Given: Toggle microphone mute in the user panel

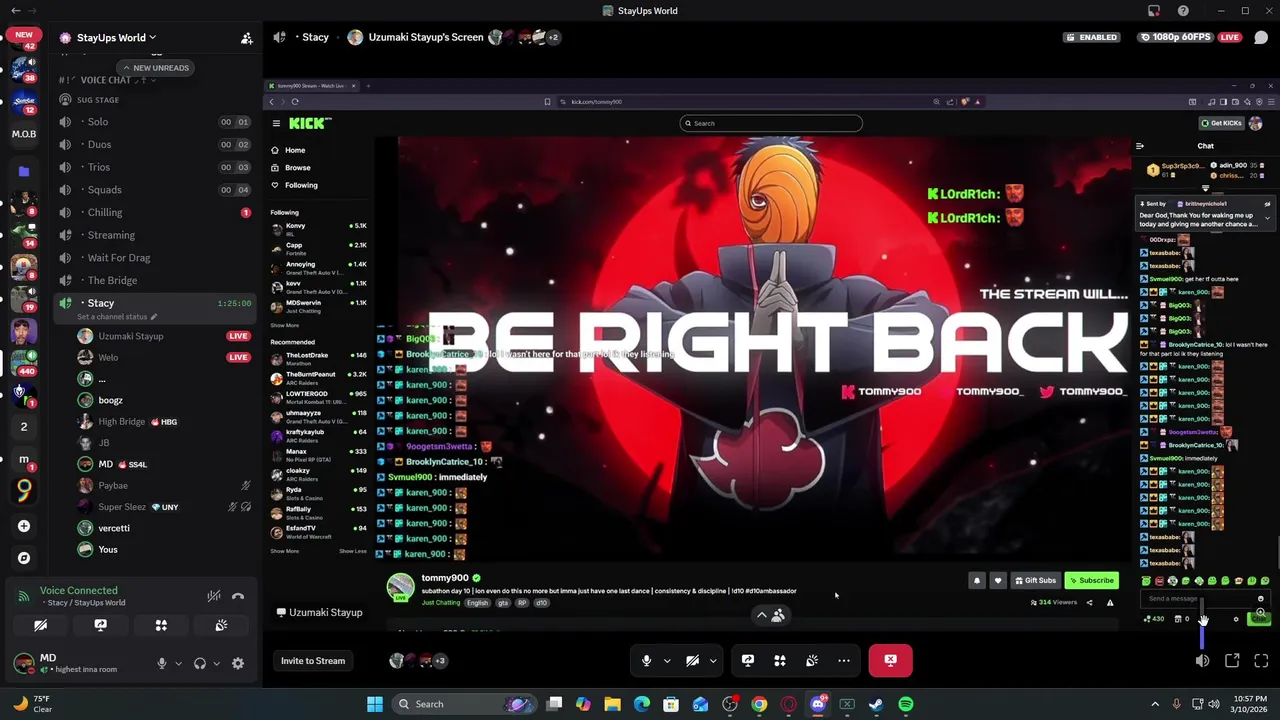Looking at the screenshot, I should [x=161, y=663].
